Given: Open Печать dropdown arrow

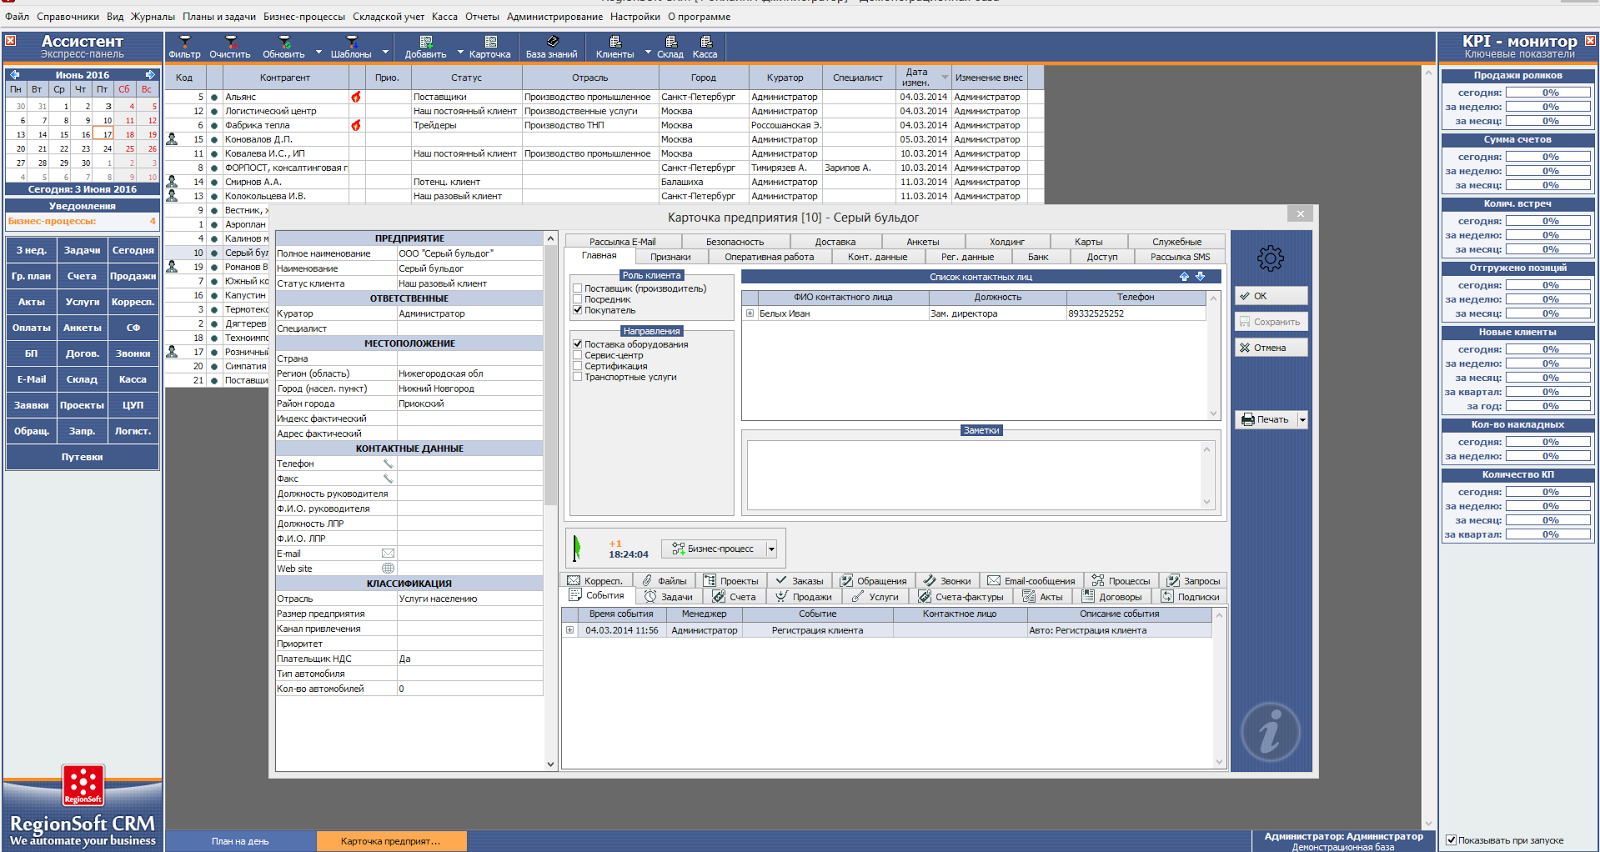Looking at the screenshot, I should 1302,420.
